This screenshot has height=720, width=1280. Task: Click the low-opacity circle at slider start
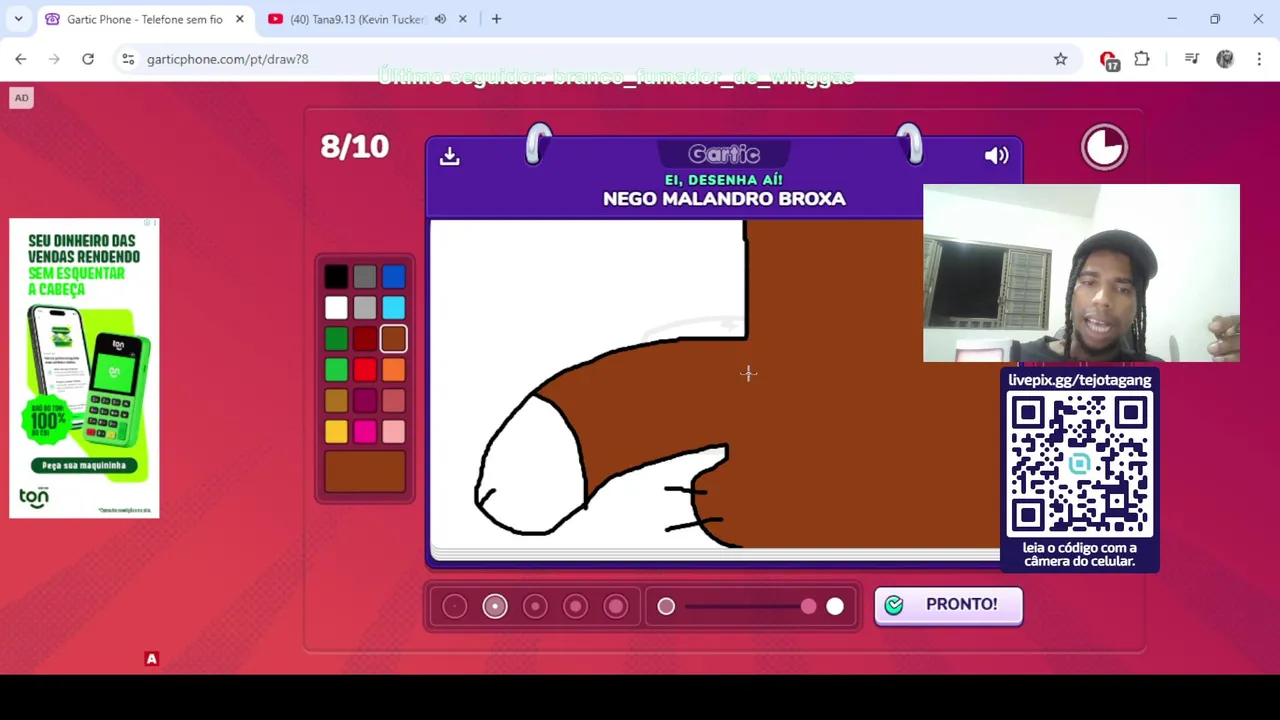(666, 606)
